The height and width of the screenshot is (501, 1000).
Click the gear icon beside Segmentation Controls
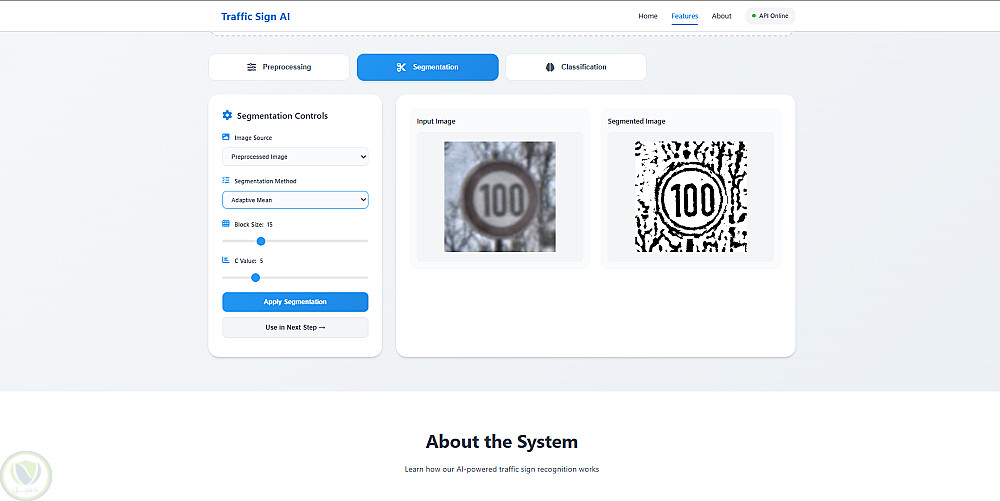(x=227, y=115)
